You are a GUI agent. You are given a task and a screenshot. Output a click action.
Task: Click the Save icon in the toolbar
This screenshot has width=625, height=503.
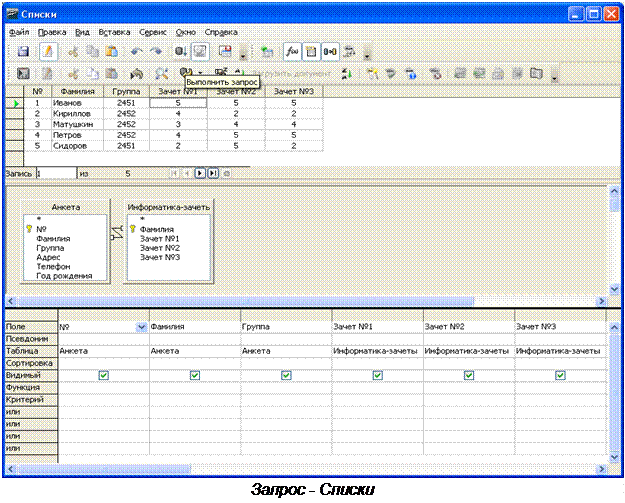tap(25, 51)
